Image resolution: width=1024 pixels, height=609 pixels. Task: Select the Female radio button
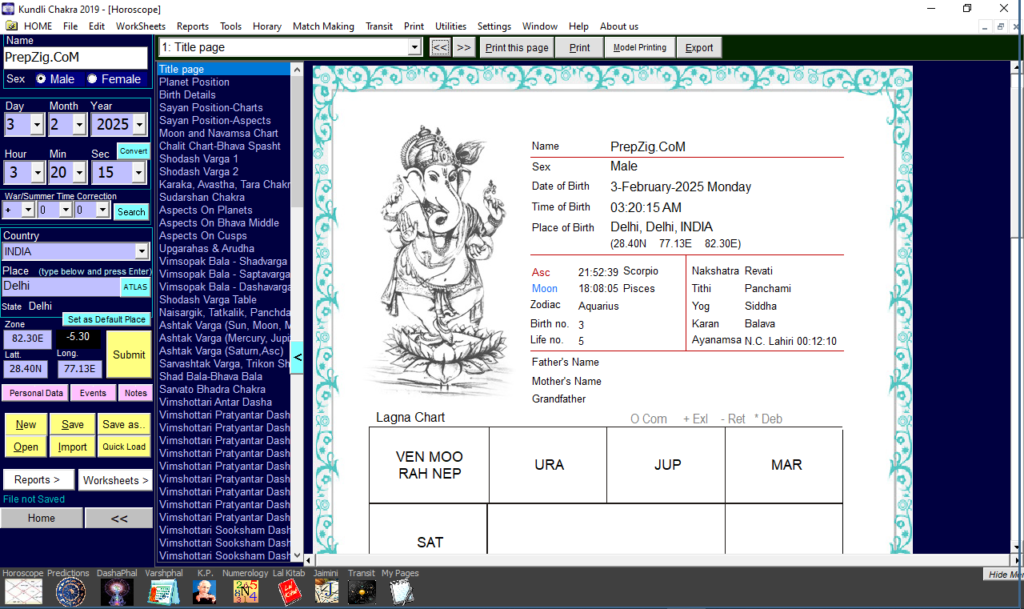pos(92,79)
